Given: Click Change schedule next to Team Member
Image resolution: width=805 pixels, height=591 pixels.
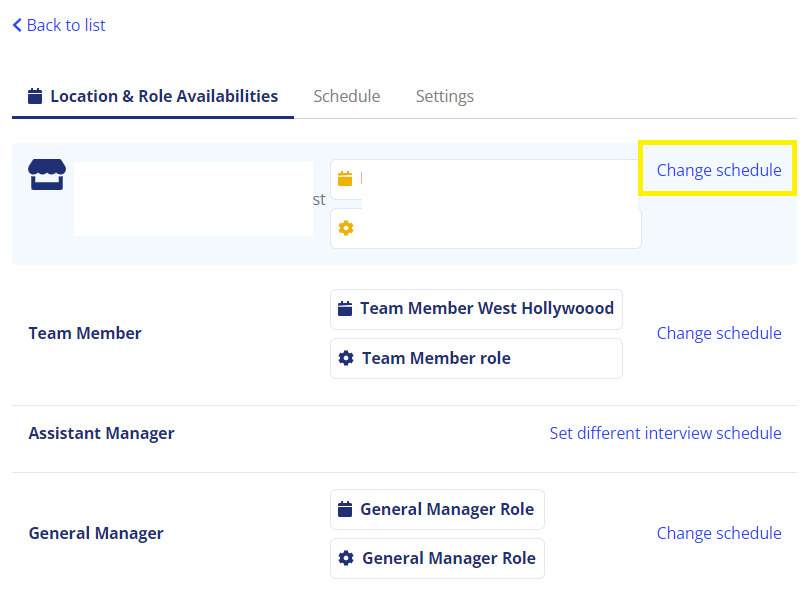Looking at the screenshot, I should click(x=718, y=333).
